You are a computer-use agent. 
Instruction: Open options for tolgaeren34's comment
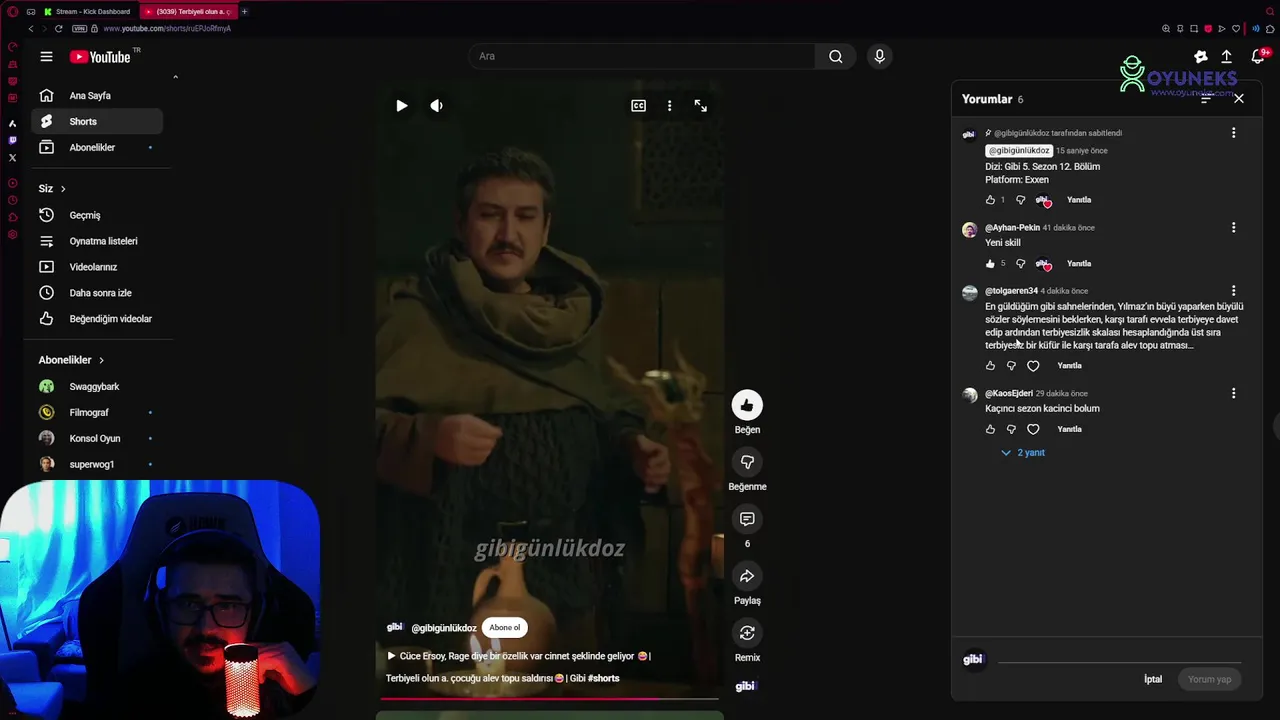(1233, 291)
